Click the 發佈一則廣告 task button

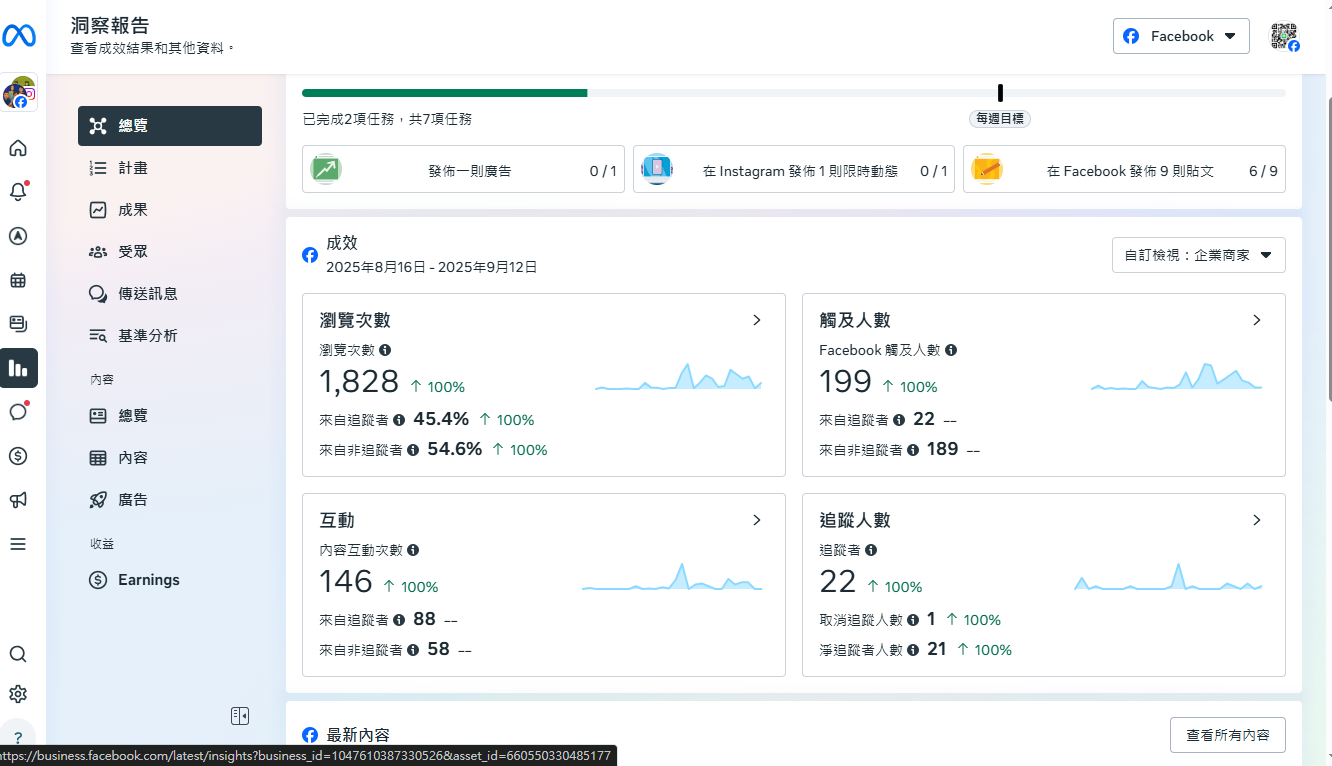point(463,170)
